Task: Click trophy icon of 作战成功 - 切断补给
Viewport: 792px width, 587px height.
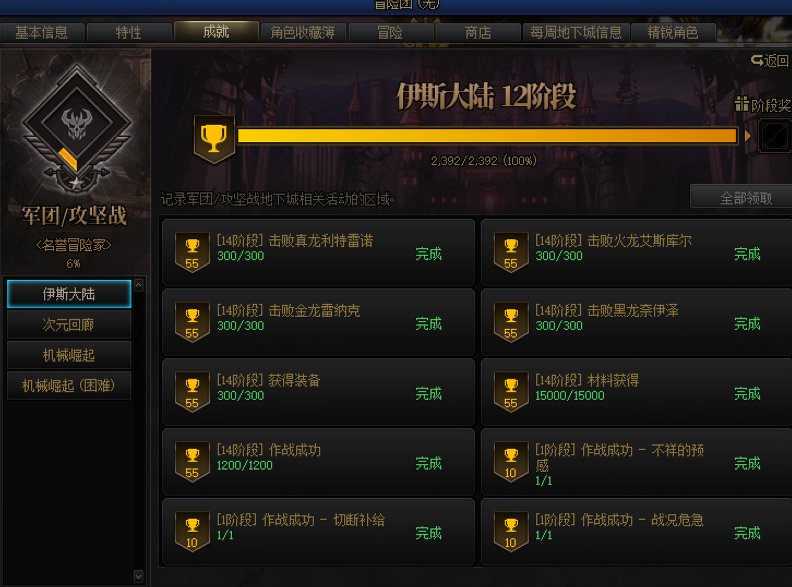Action: [x=192, y=531]
